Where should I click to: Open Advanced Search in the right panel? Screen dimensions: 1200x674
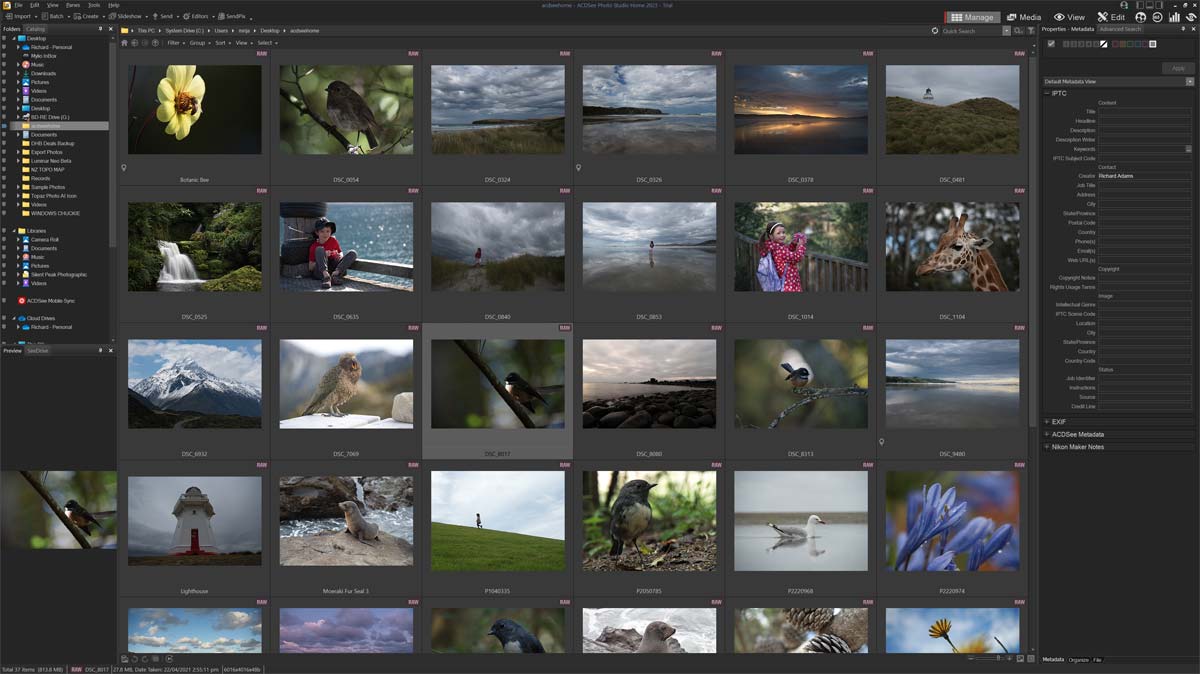coord(1120,30)
